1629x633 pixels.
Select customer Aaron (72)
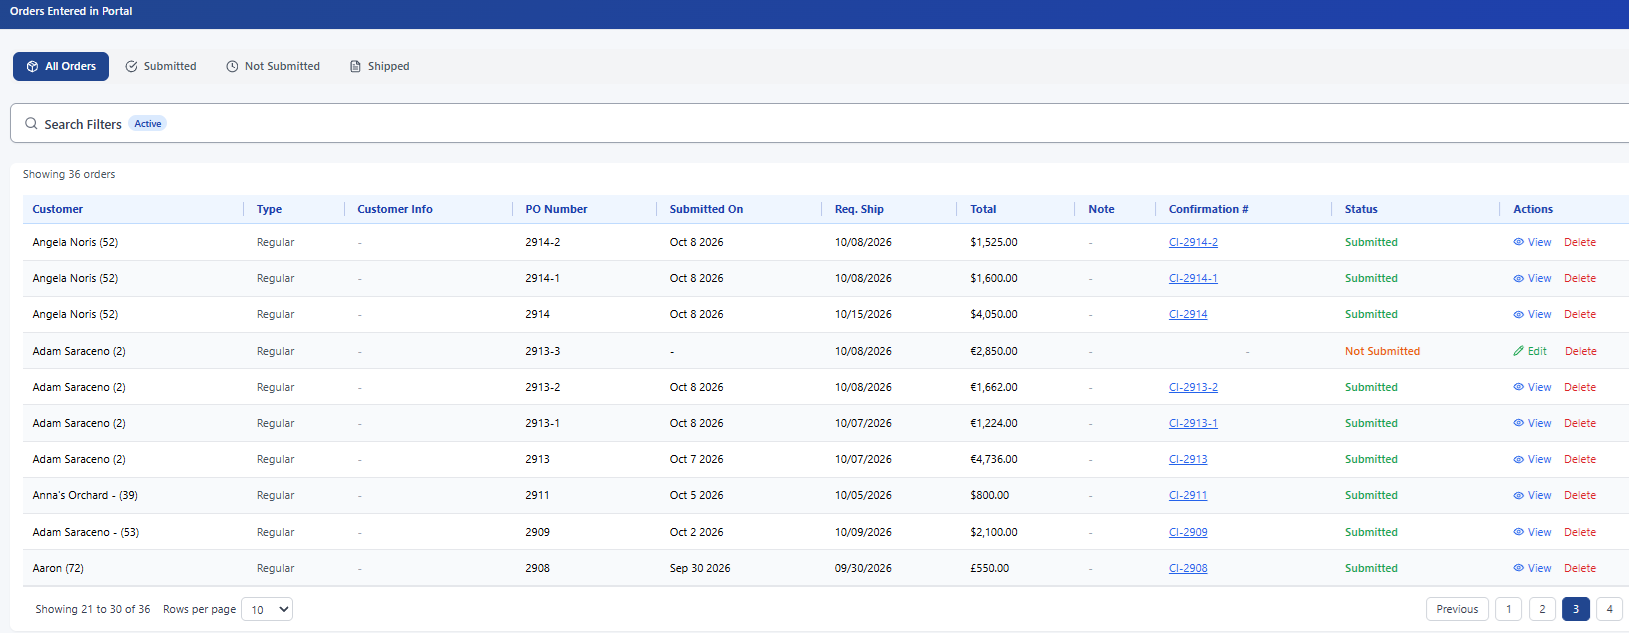58,568
